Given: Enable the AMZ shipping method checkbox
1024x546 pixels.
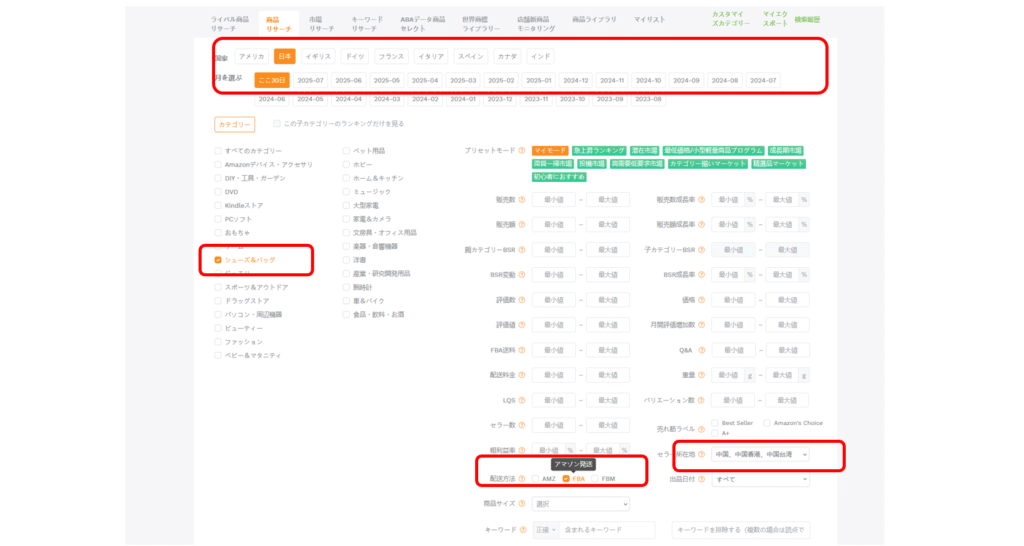Looking at the screenshot, I should 535,479.
